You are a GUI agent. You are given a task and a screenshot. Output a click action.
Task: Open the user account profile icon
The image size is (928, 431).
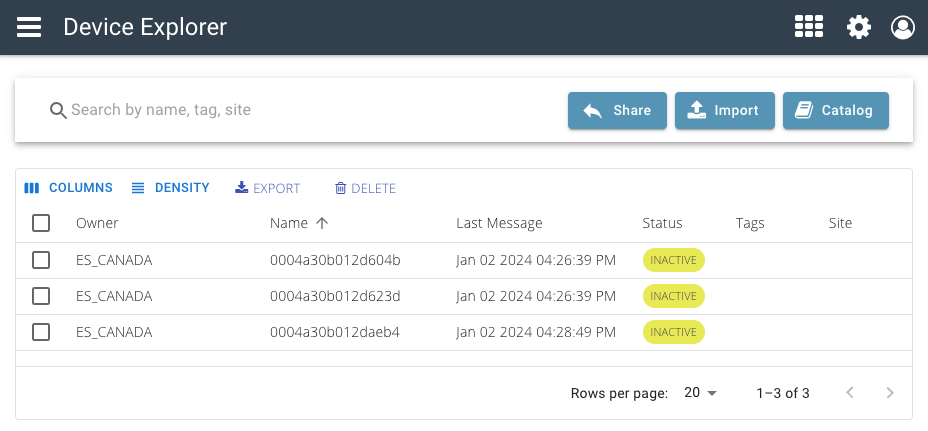coord(902,27)
